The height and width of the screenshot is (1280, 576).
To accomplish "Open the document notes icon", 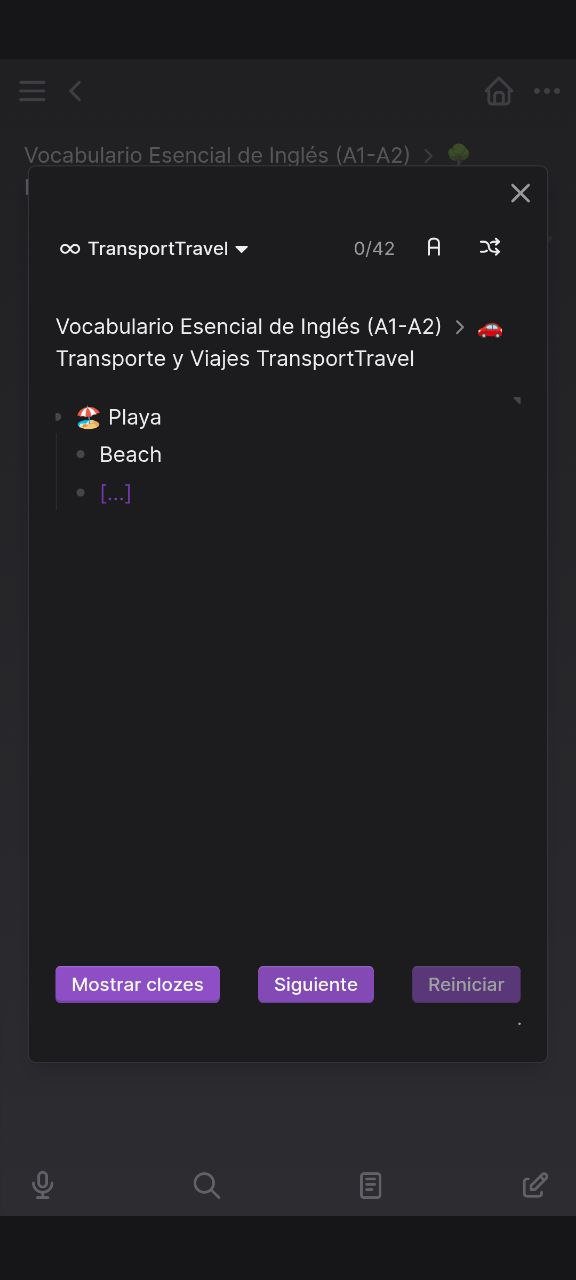I will click(x=370, y=1186).
